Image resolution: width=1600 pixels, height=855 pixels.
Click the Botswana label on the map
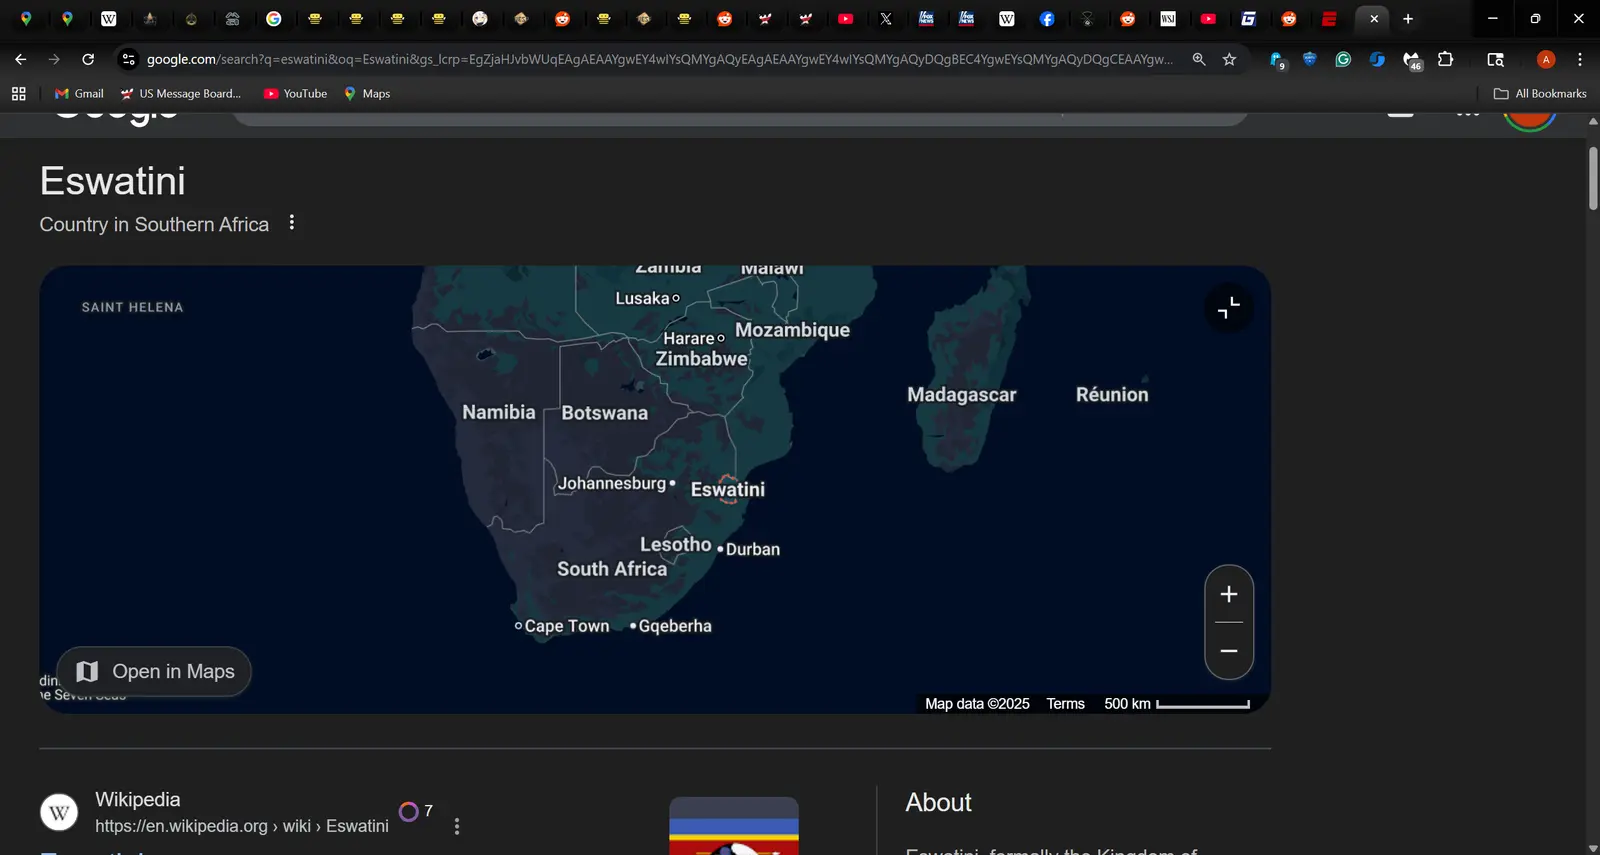(x=605, y=413)
